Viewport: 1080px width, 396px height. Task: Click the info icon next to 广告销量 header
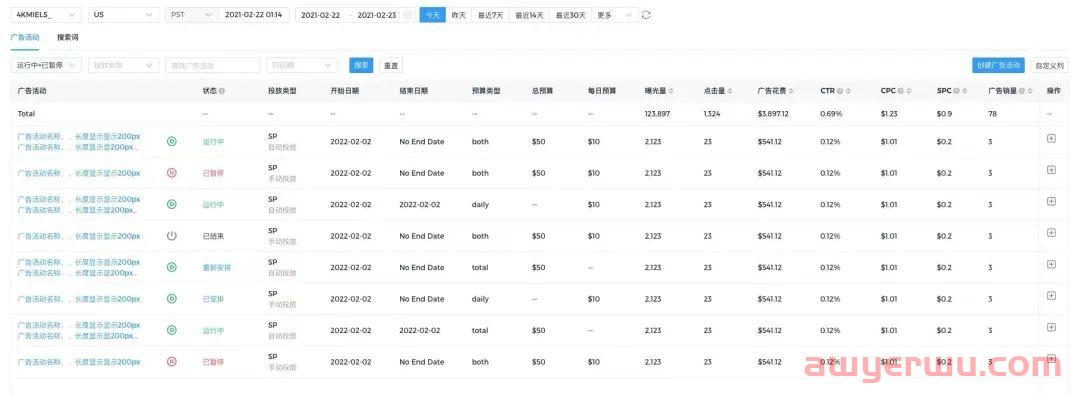pos(1021,91)
